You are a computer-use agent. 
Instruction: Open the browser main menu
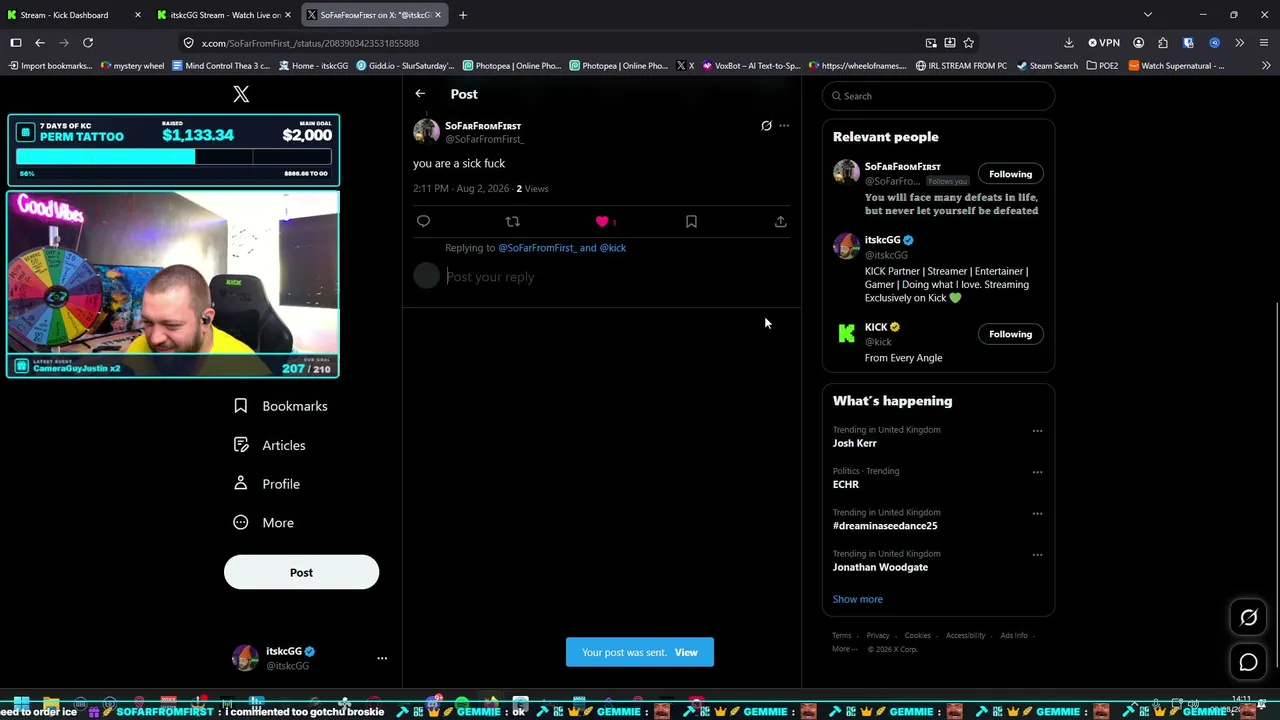click(1264, 43)
